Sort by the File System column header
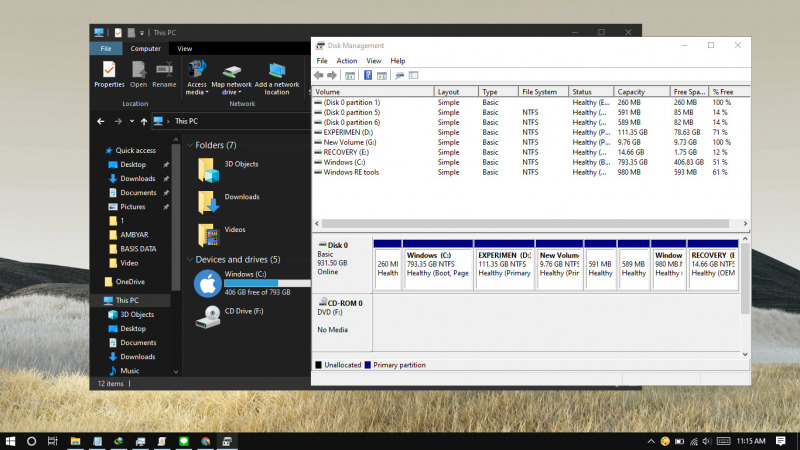This screenshot has width=800, height=450. (x=543, y=92)
